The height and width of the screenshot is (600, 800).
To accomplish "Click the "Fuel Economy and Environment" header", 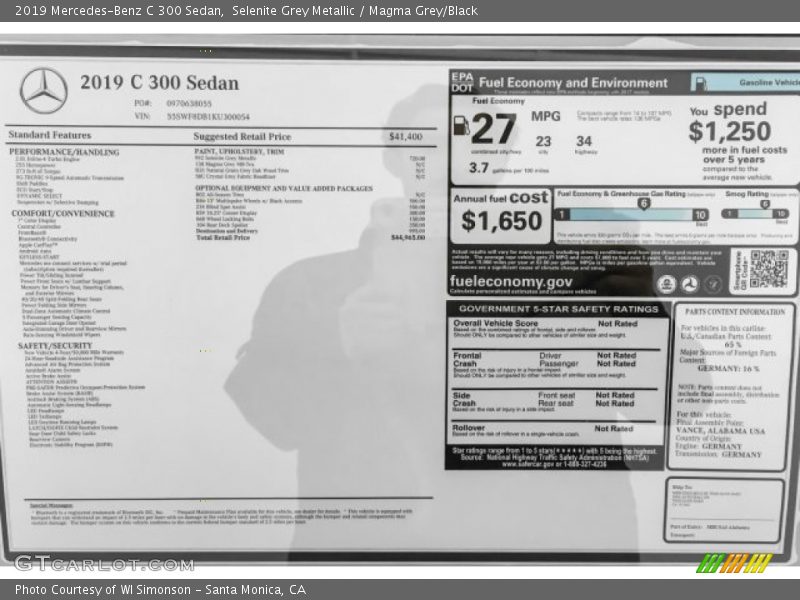I will (573, 83).
